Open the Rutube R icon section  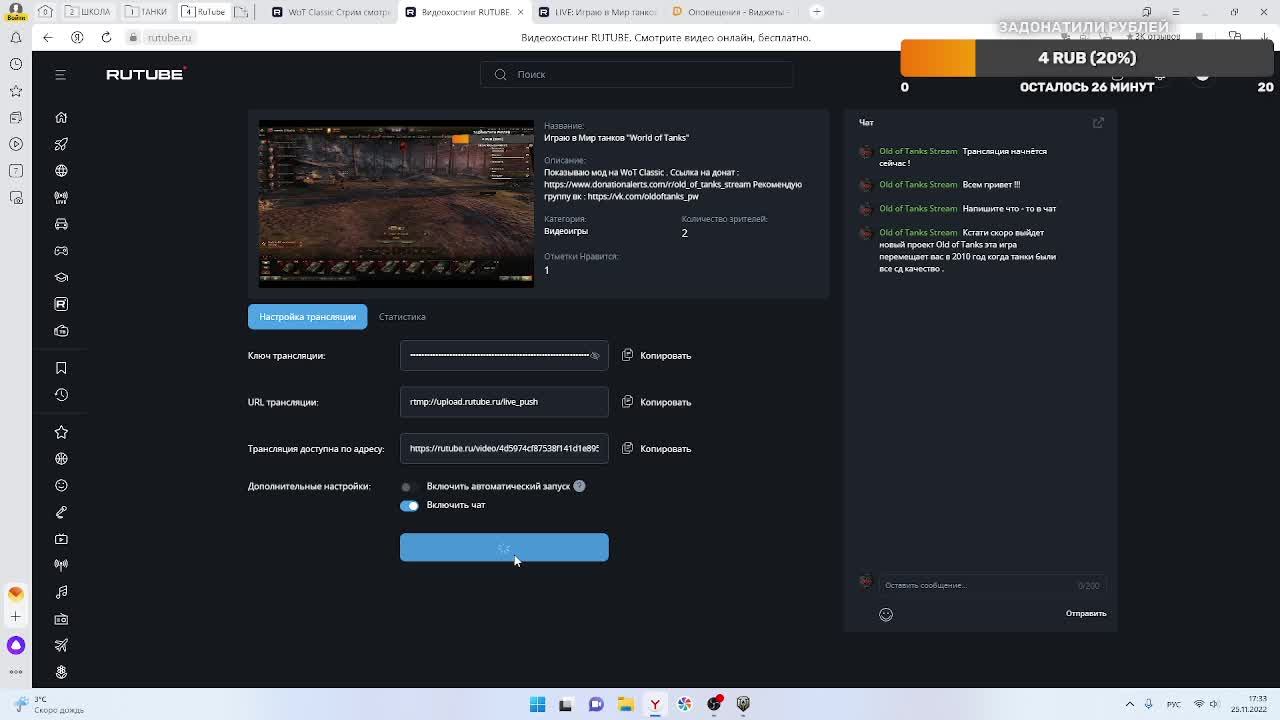coord(61,304)
